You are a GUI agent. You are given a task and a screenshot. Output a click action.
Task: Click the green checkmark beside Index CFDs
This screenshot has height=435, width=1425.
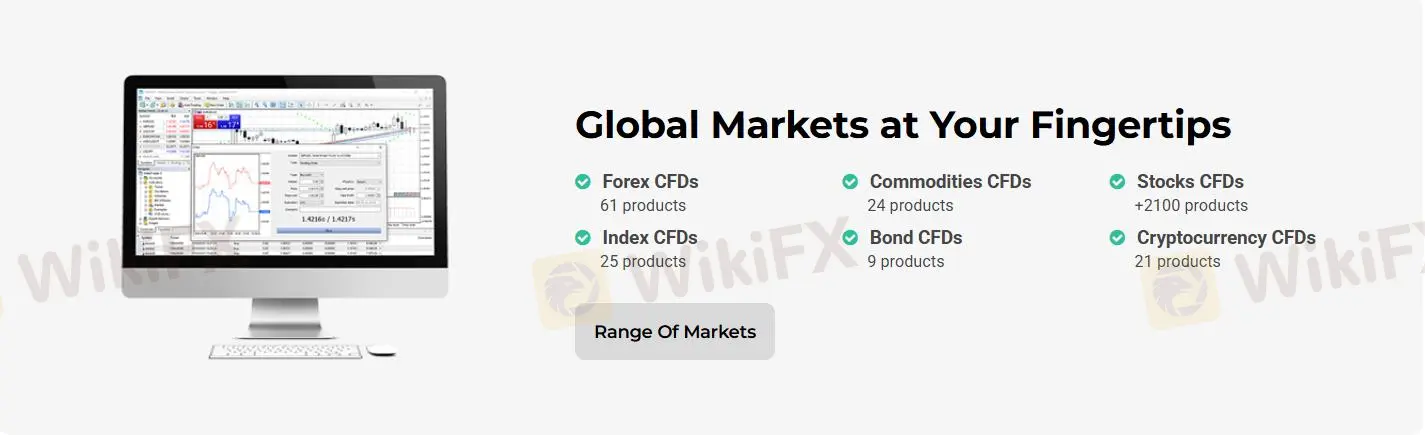(x=583, y=238)
